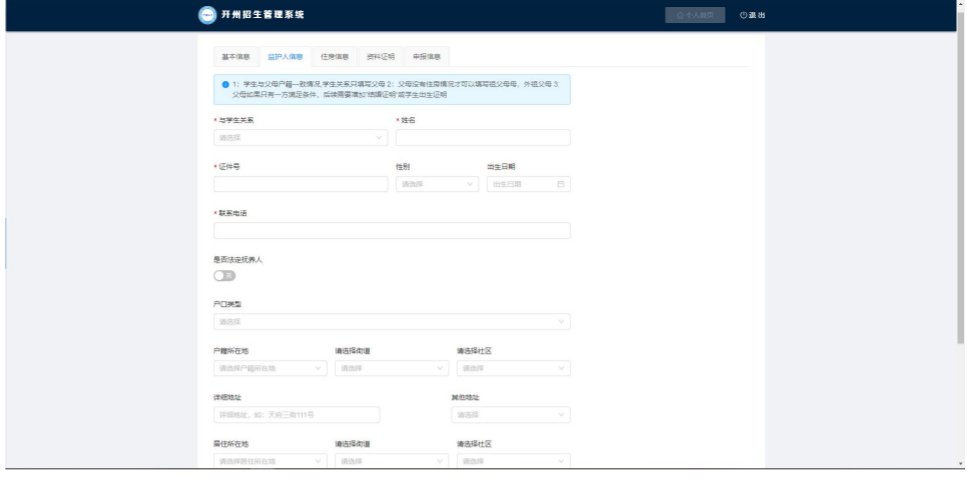
Task: Open the 性别 dropdown
Action: [438, 184]
